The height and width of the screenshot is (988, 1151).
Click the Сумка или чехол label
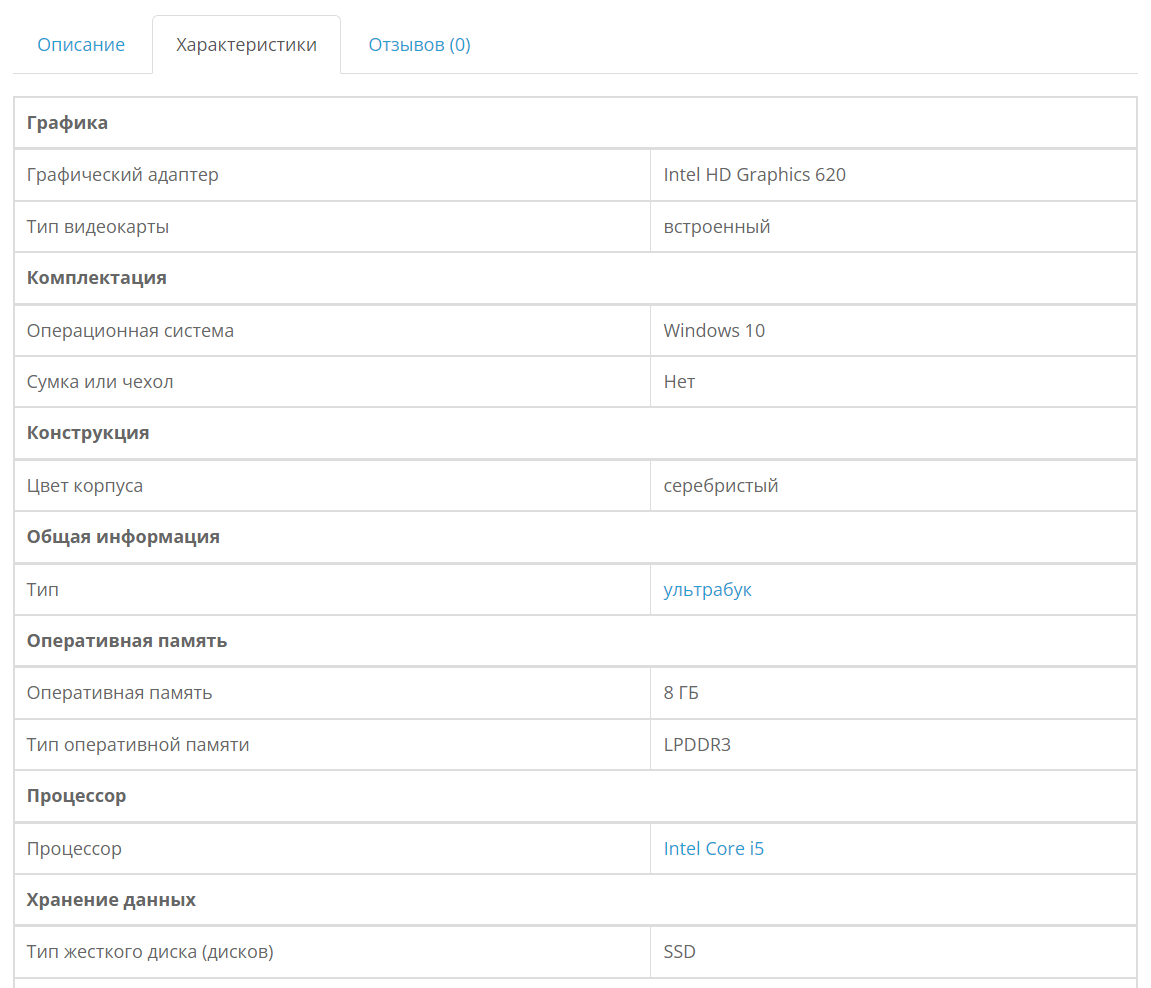point(100,382)
